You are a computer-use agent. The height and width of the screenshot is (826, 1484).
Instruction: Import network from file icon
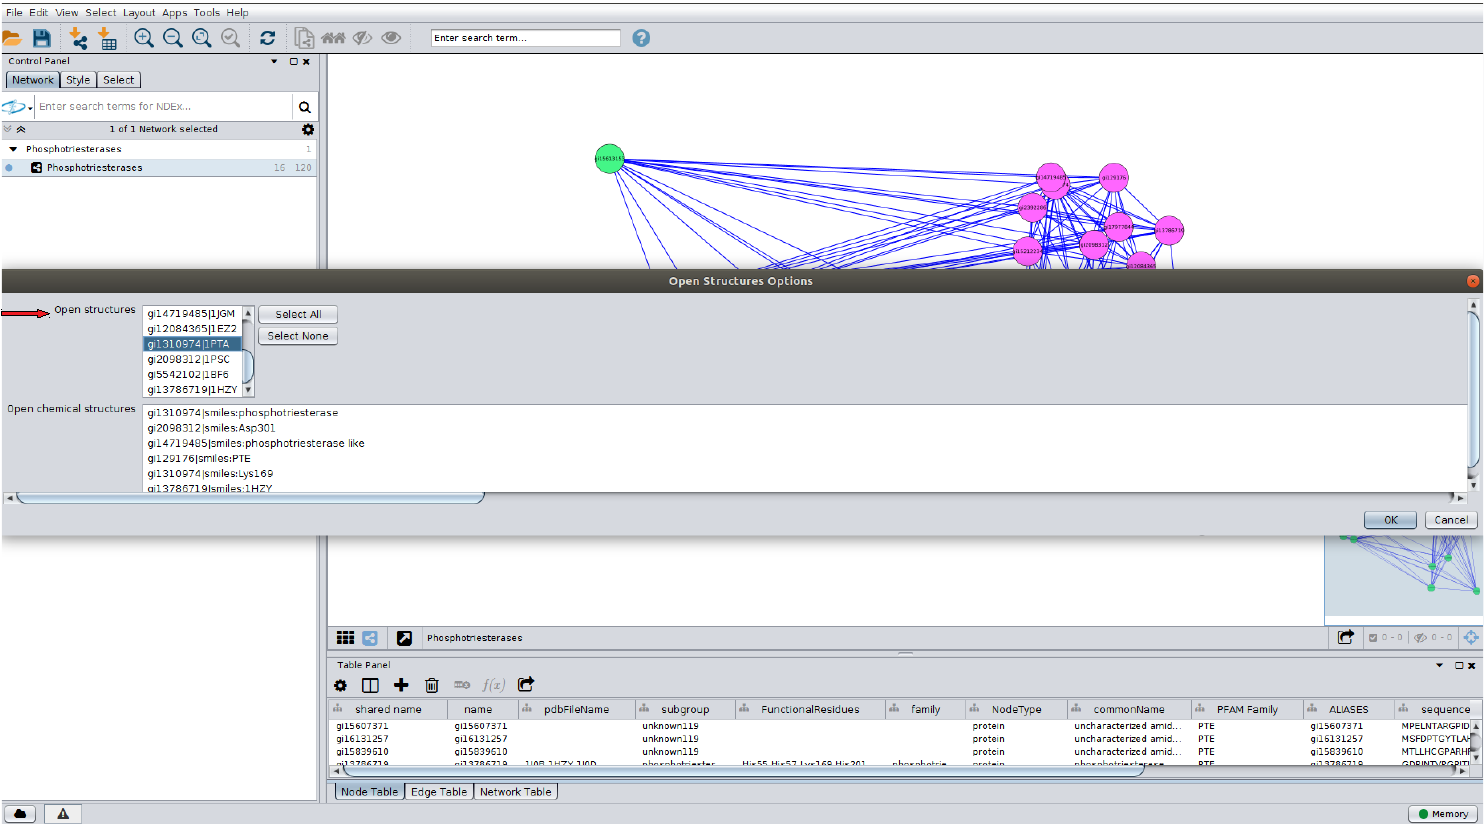pos(77,38)
